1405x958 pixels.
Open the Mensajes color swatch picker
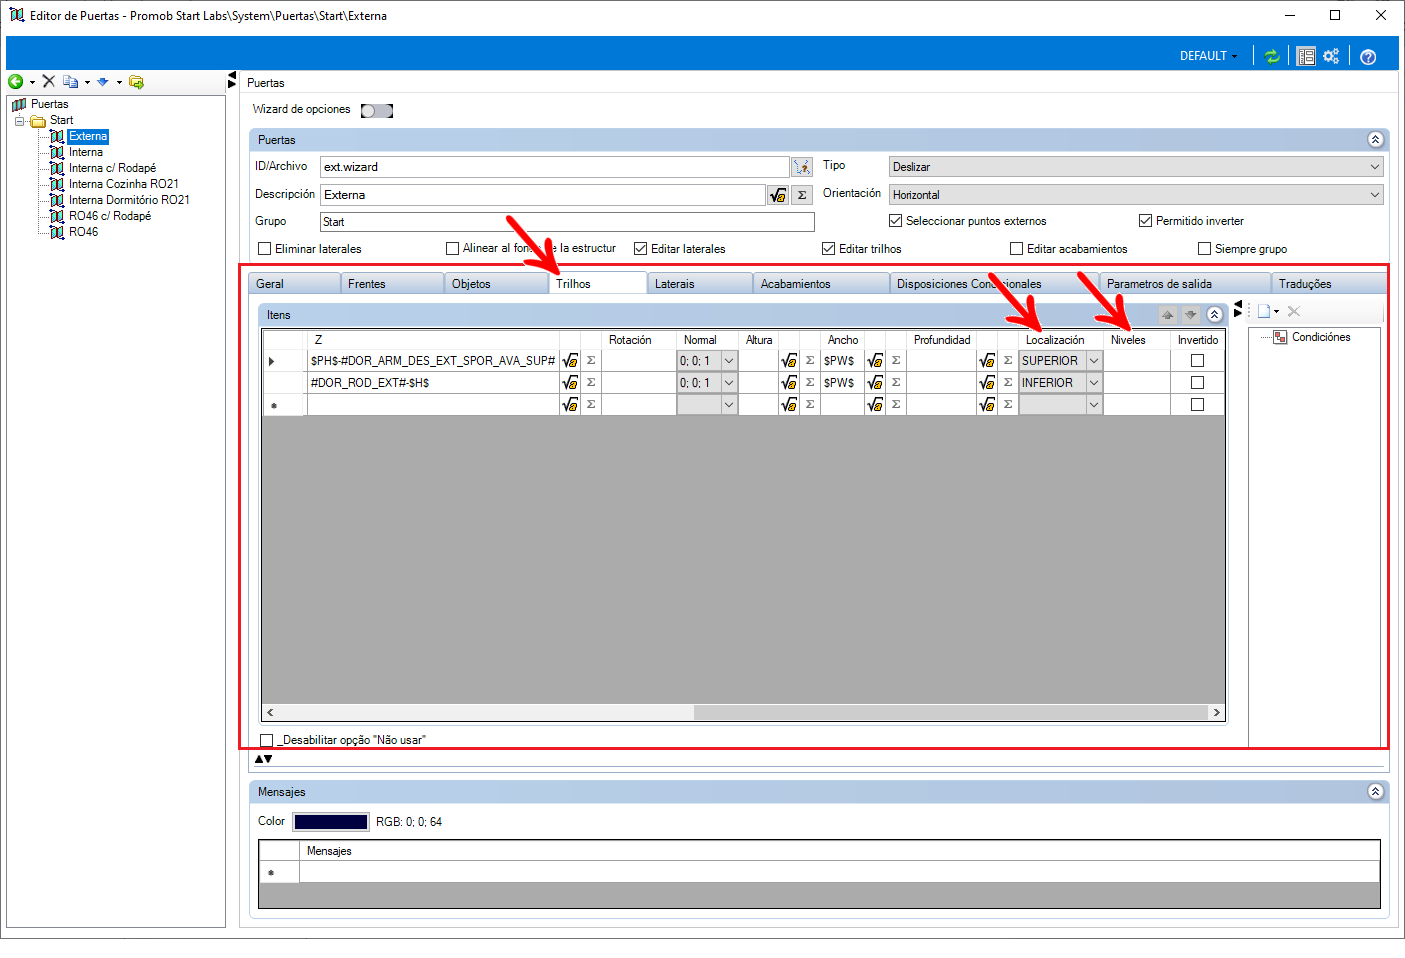click(x=331, y=822)
